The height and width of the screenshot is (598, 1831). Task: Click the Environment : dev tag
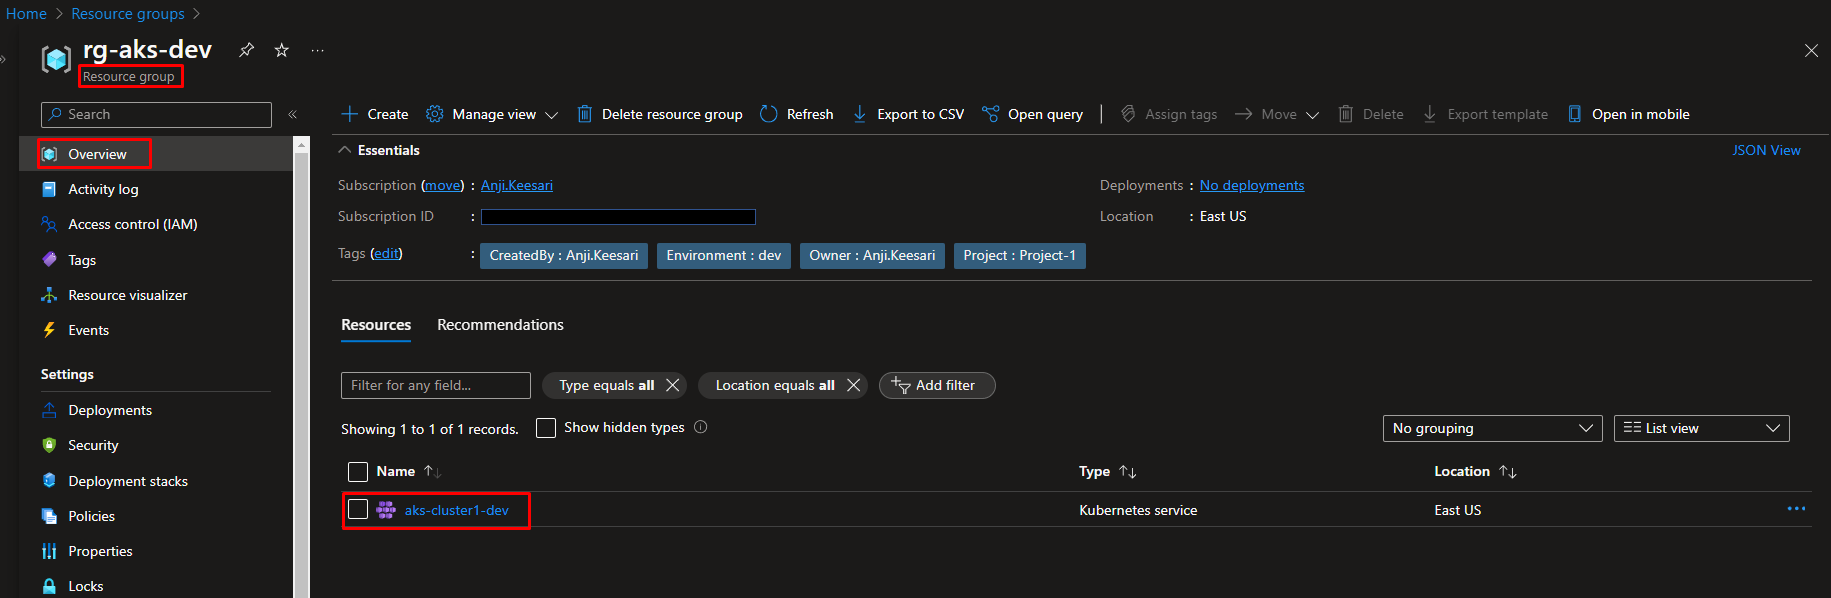click(x=724, y=256)
